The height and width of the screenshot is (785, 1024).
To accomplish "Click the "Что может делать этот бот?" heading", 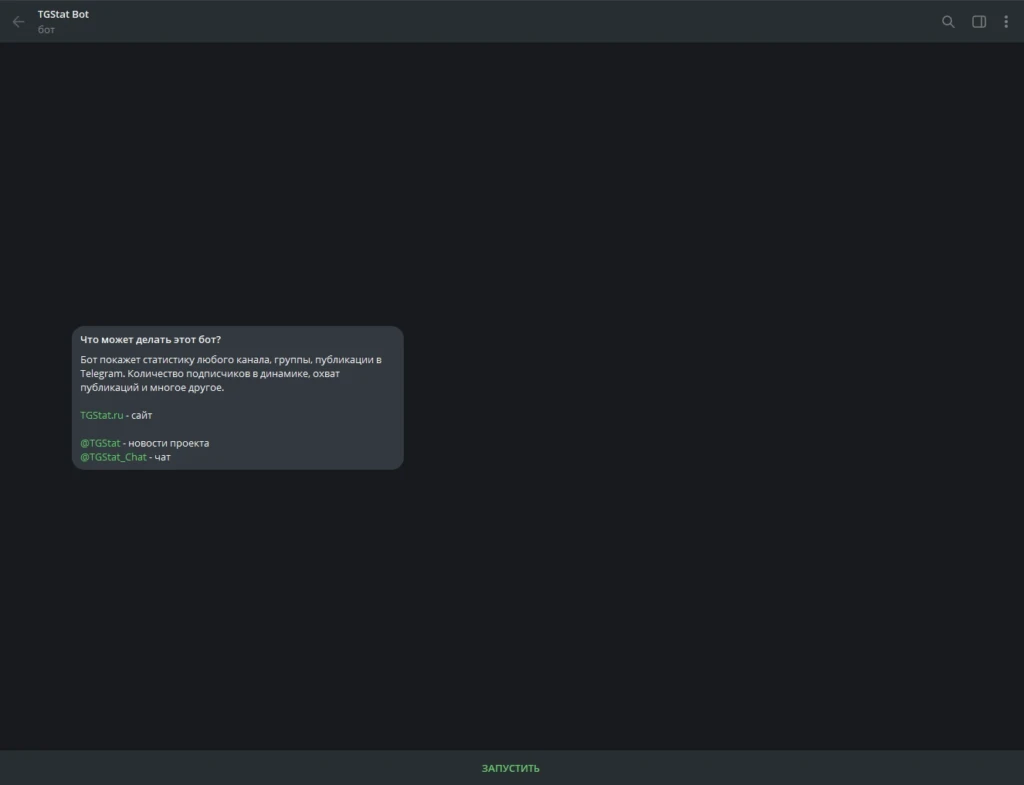I will coord(150,340).
